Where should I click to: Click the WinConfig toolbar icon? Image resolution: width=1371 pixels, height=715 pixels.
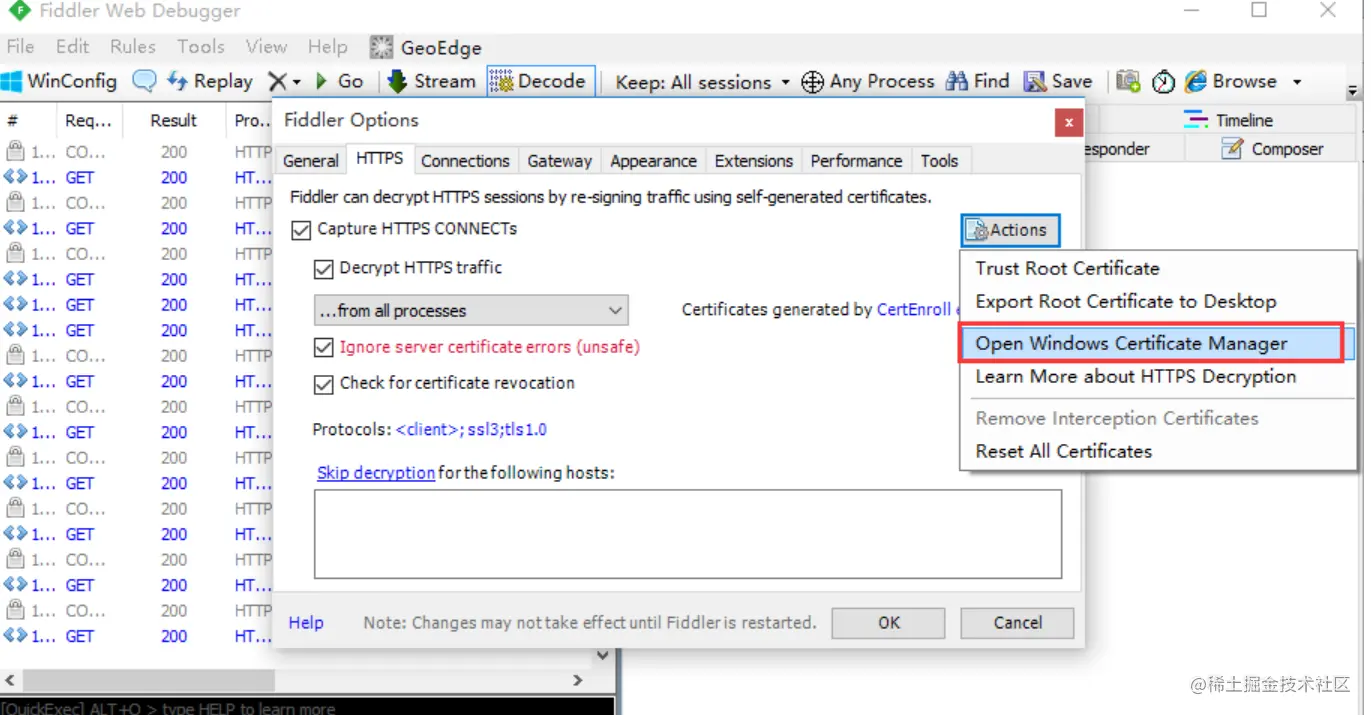tap(13, 81)
